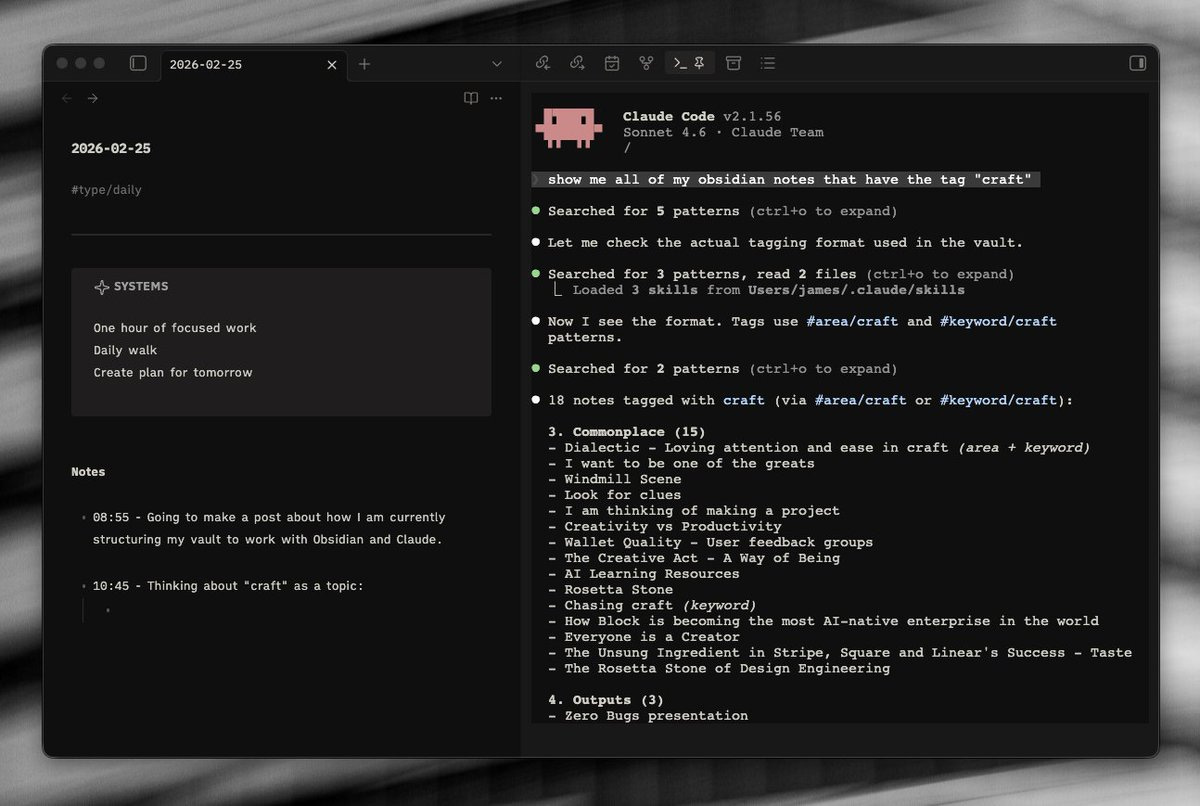Open the note's more options menu
This screenshot has height=806, width=1200.
click(496, 98)
